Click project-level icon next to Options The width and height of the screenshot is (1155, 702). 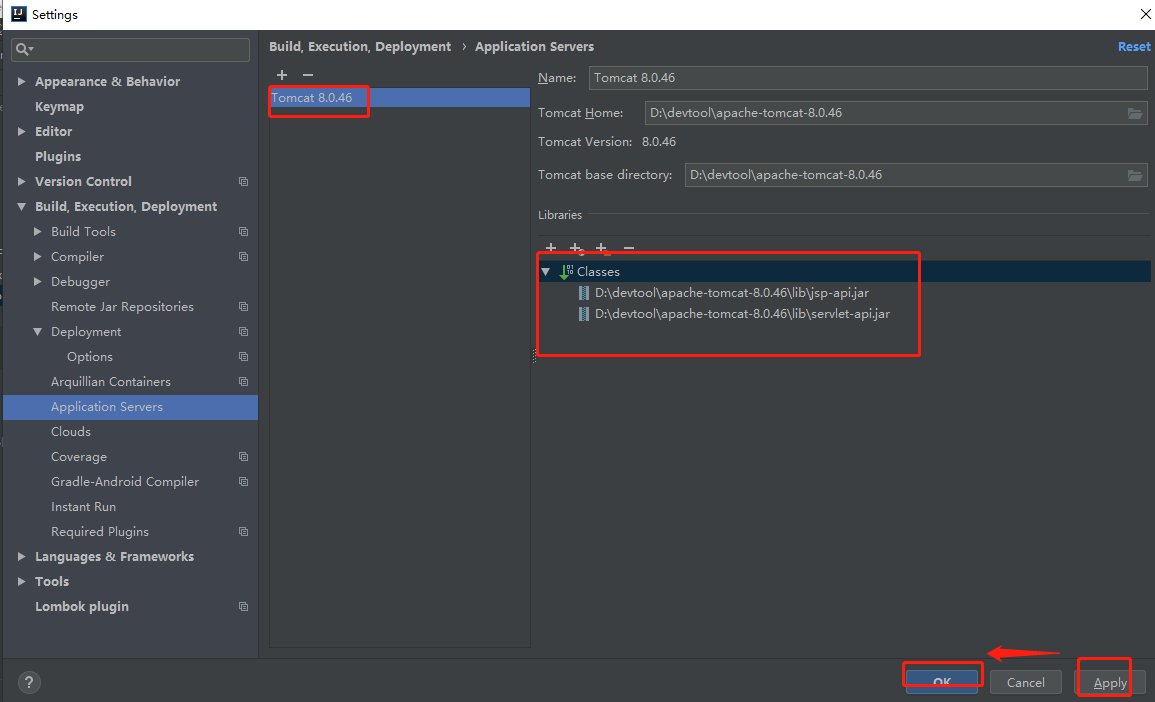click(243, 357)
